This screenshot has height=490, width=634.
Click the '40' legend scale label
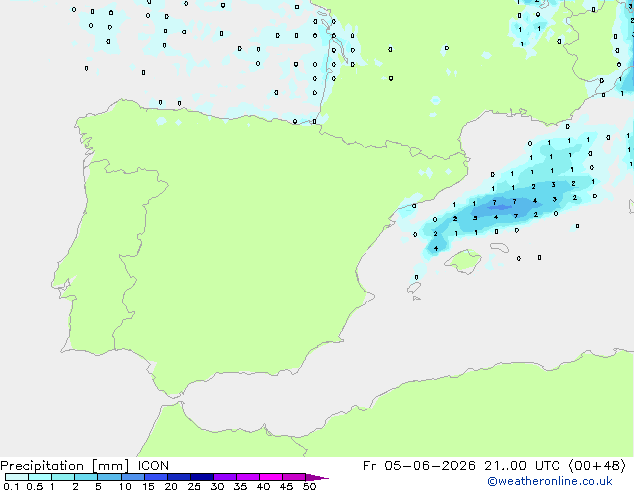tap(263, 486)
